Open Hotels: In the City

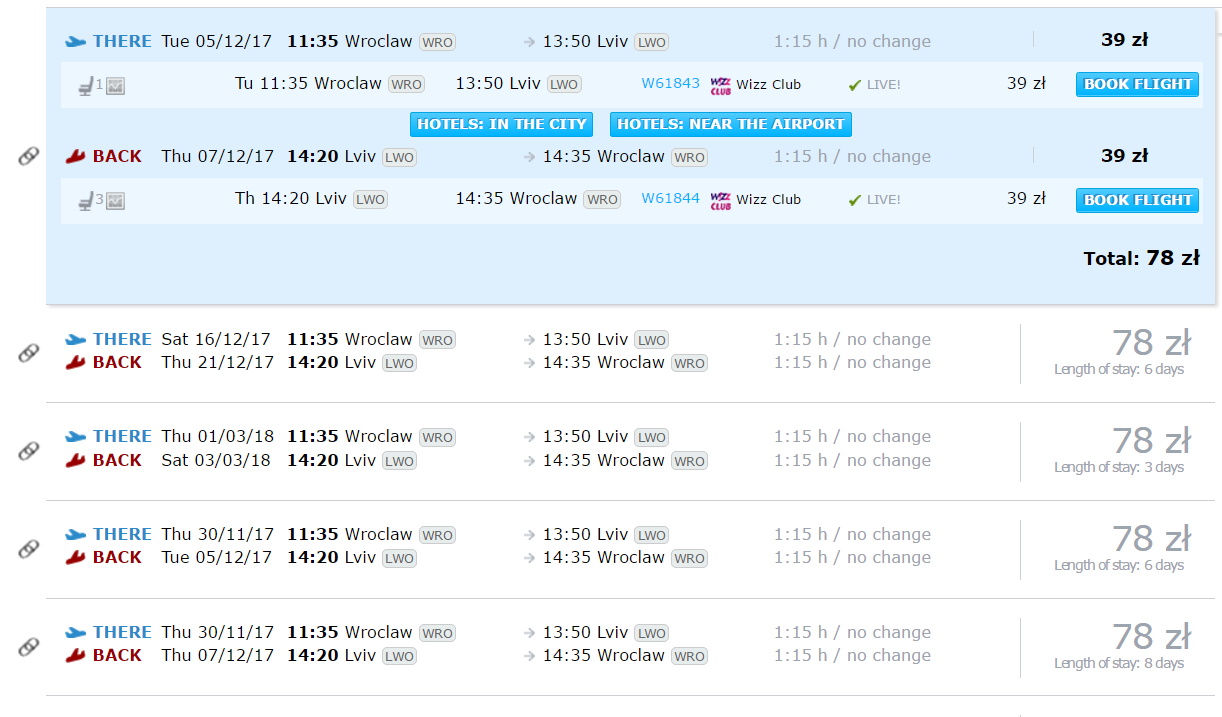pyautogui.click(x=501, y=124)
